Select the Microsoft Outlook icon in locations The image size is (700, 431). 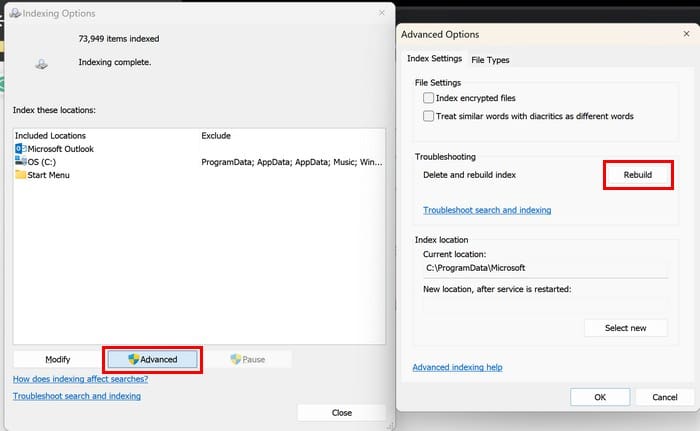[21, 149]
